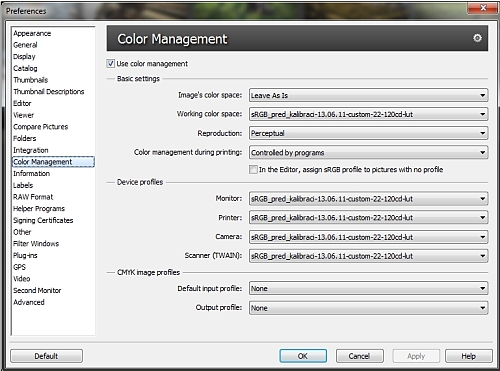Open Folders preferences category
Viewport: 500px width, 371px height.
click(x=25, y=138)
